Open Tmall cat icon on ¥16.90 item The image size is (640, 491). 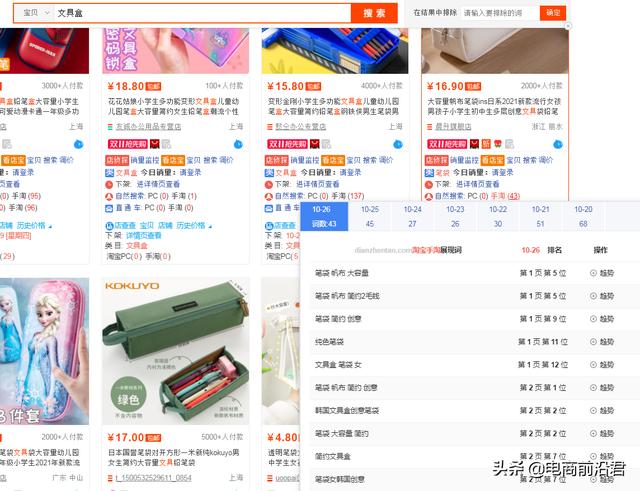(474, 144)
